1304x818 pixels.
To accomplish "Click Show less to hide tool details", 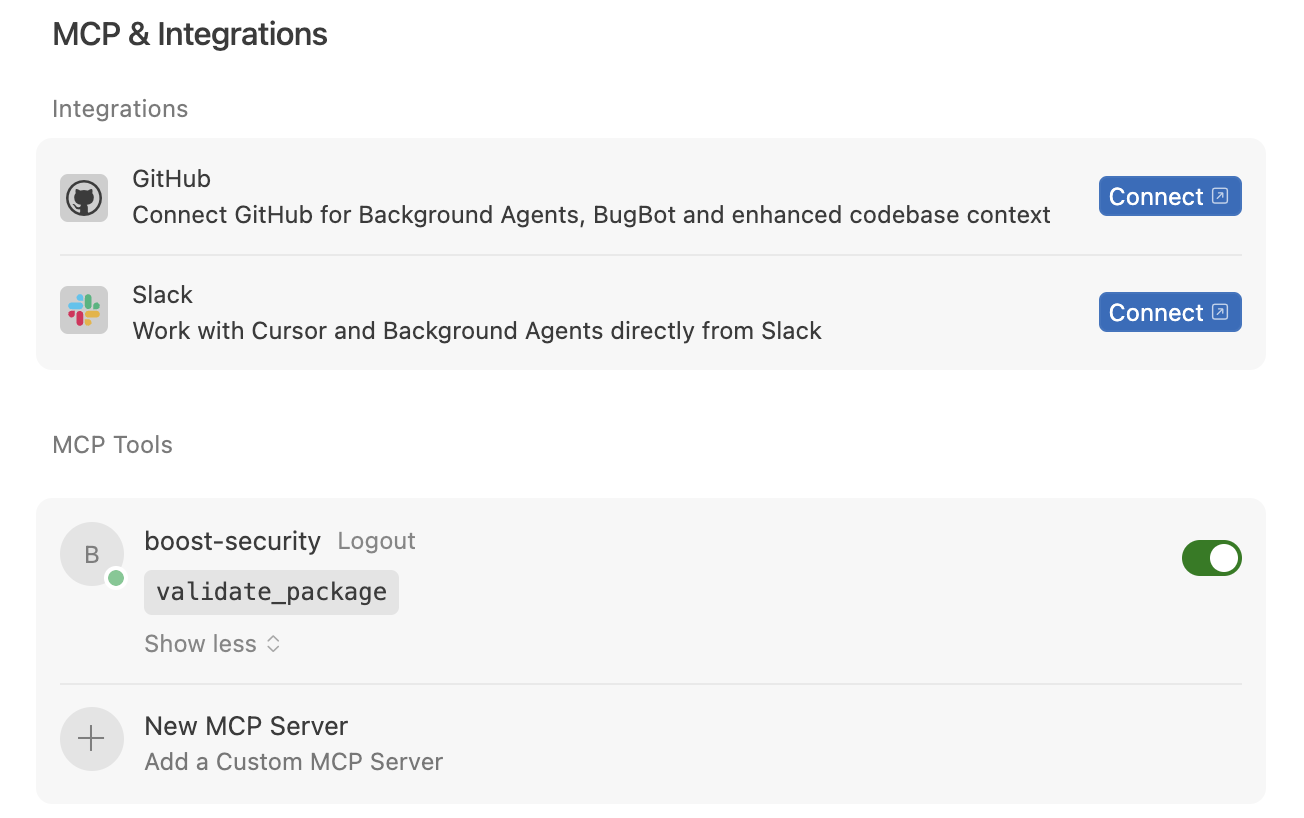I will [200, 644].
